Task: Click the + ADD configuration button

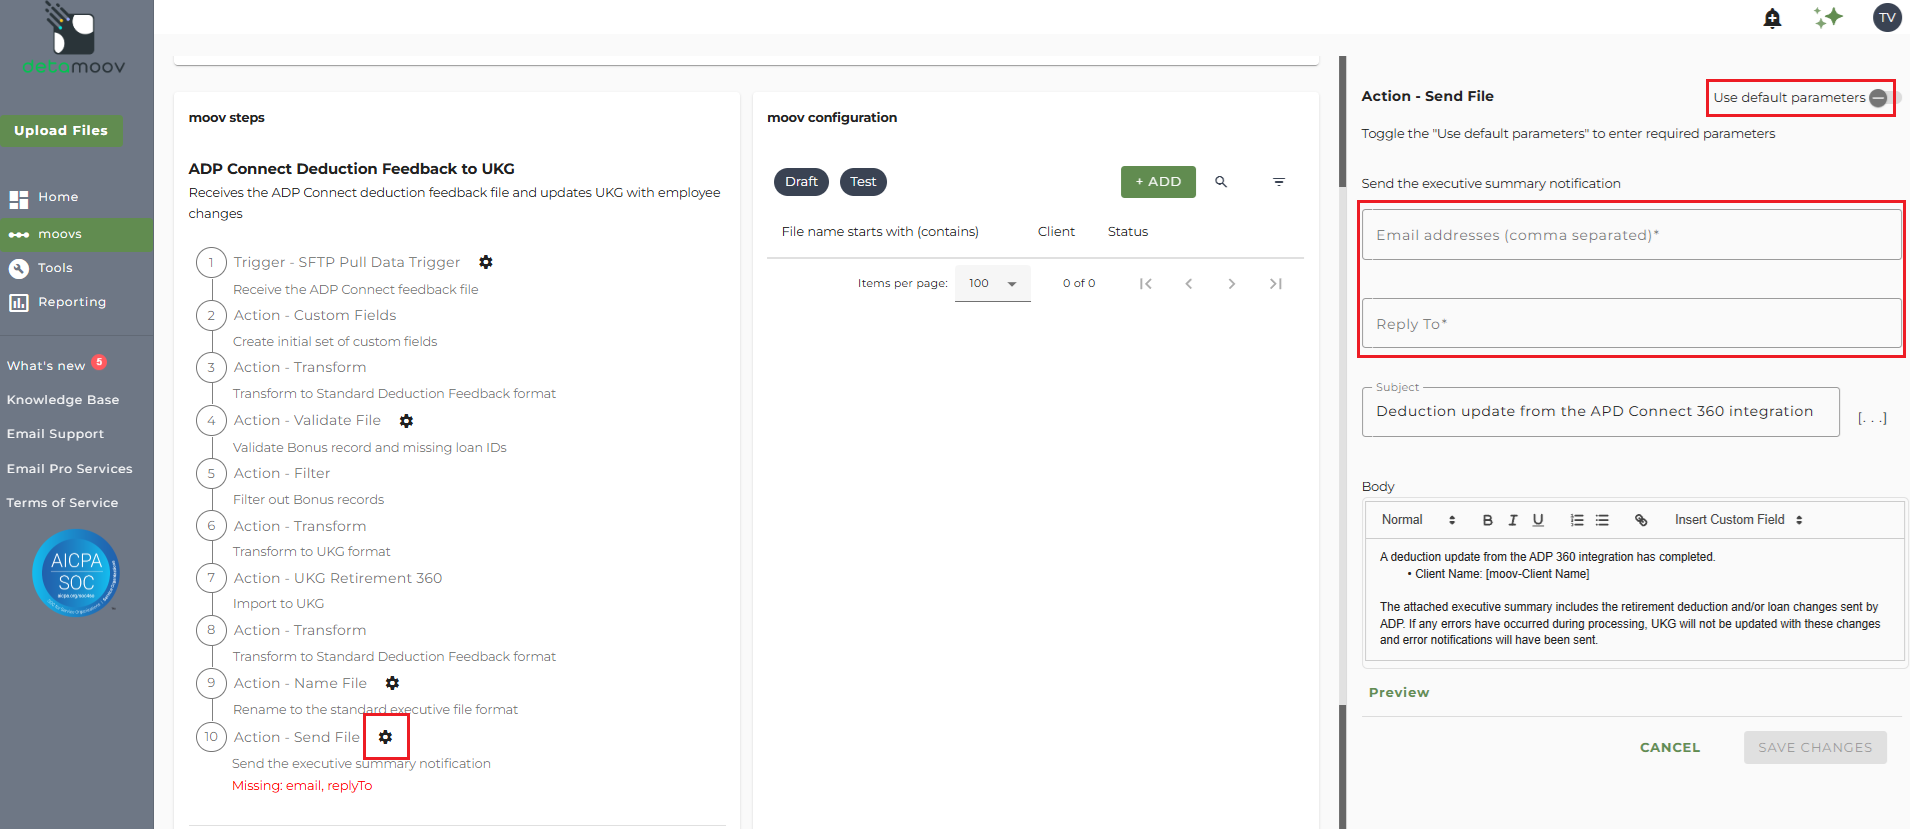Action: coord(1158,182)
